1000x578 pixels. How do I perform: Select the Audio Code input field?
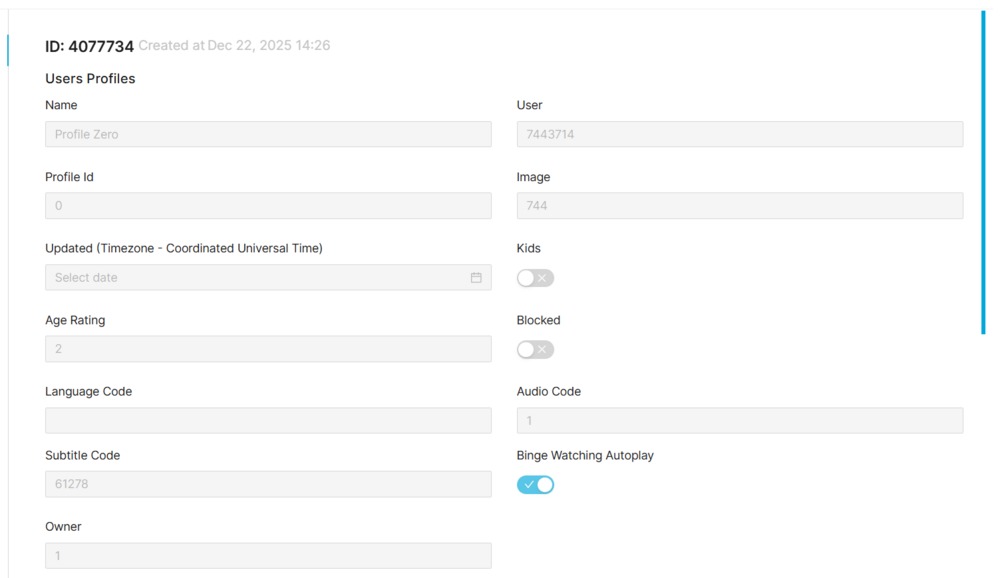coord(739,420)
